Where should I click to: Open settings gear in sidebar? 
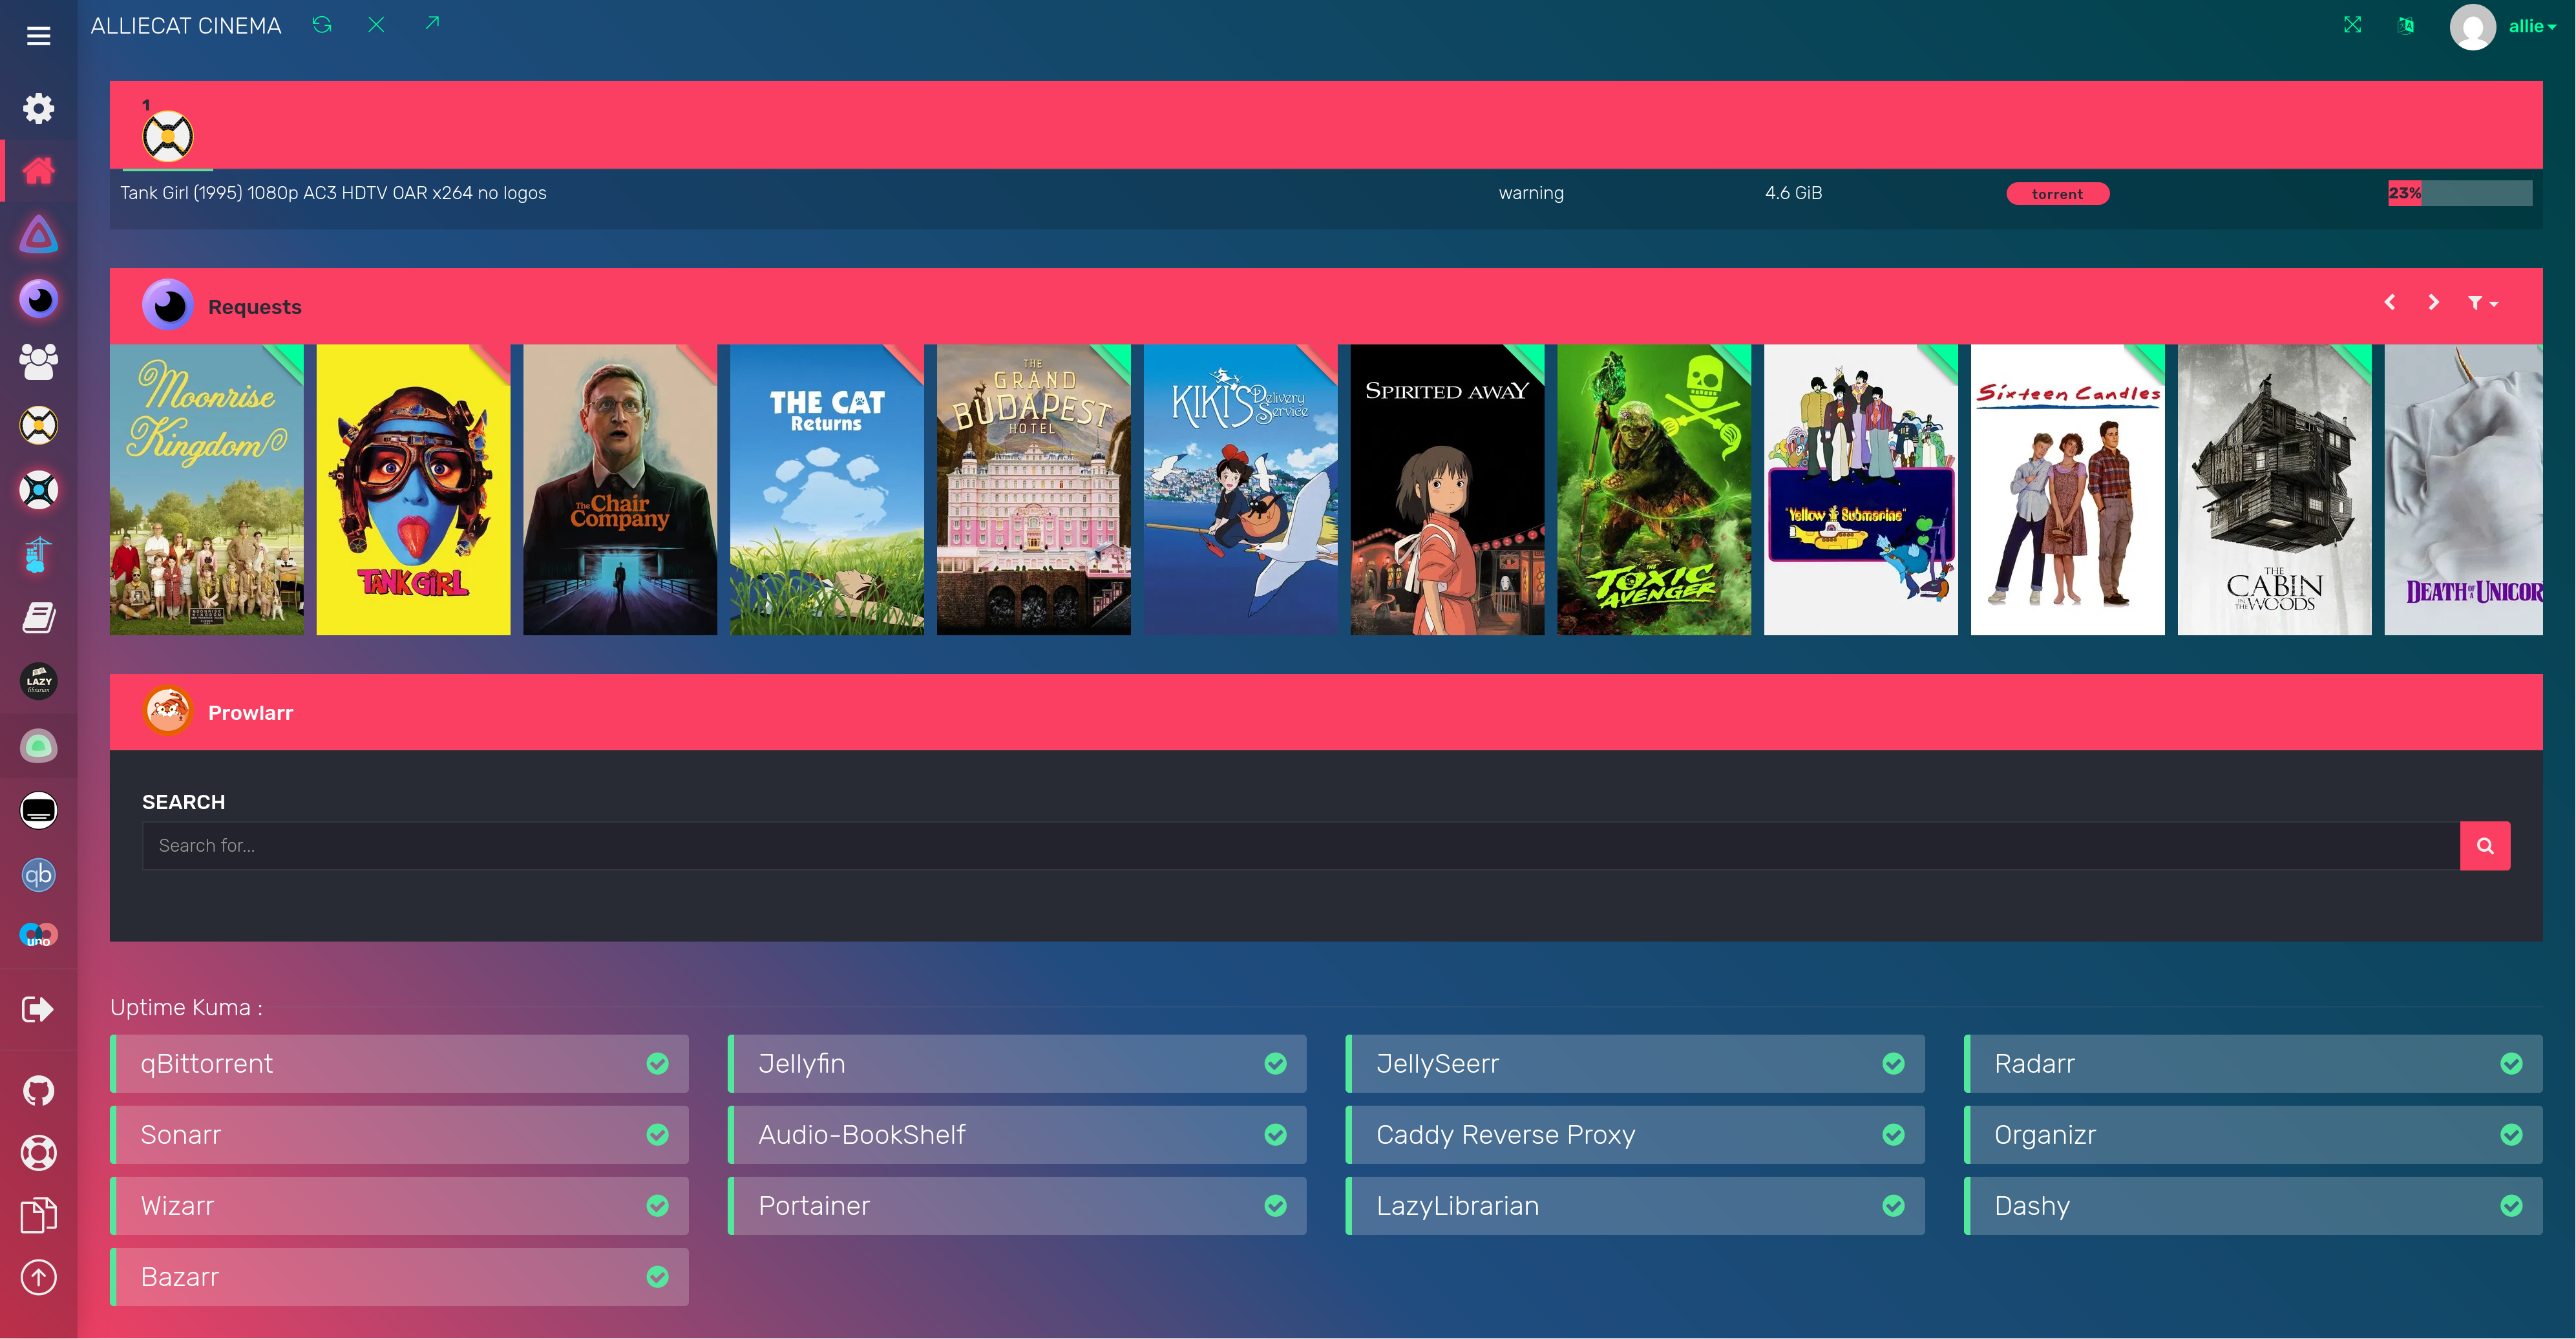pos(38,108)
